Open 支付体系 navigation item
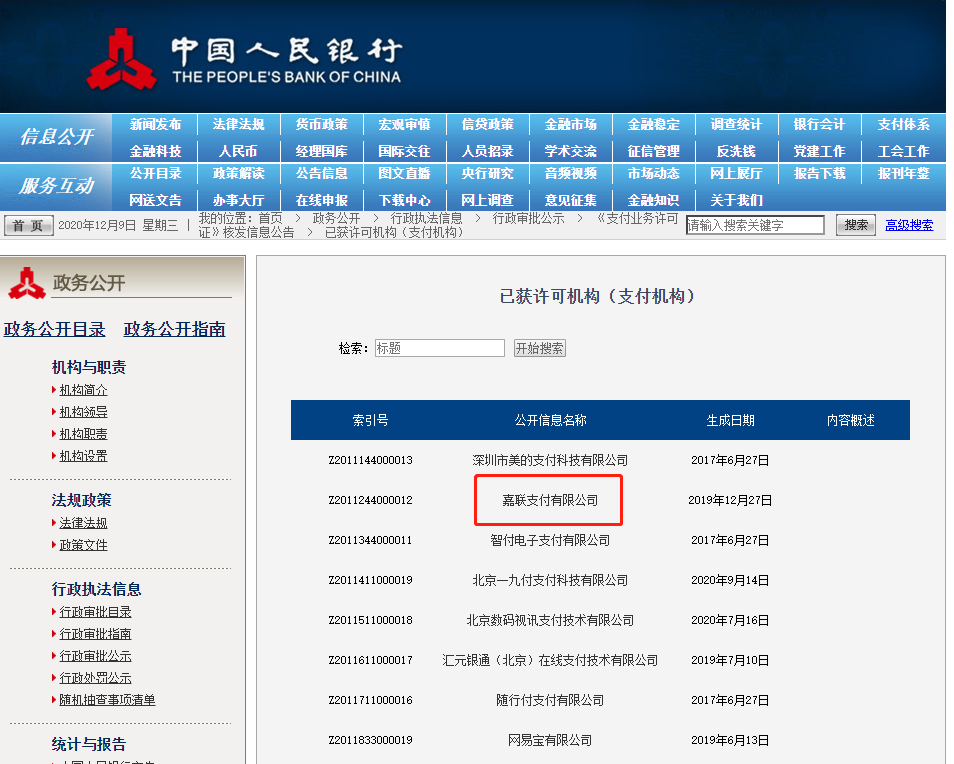This screenshot has height=764, width=954. (x=904, y=125)
